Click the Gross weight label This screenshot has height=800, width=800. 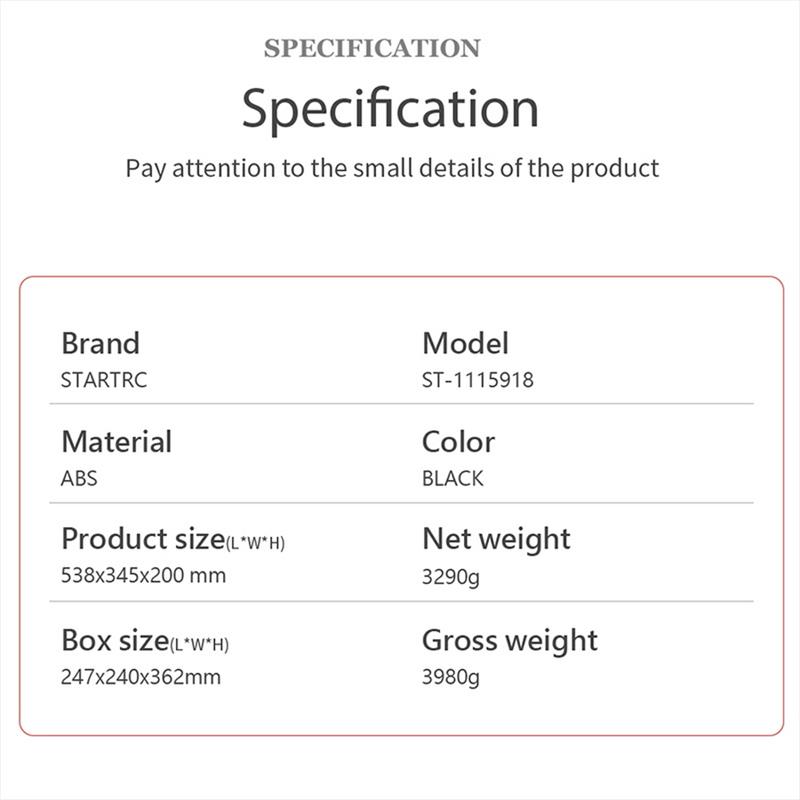(510, 640)
